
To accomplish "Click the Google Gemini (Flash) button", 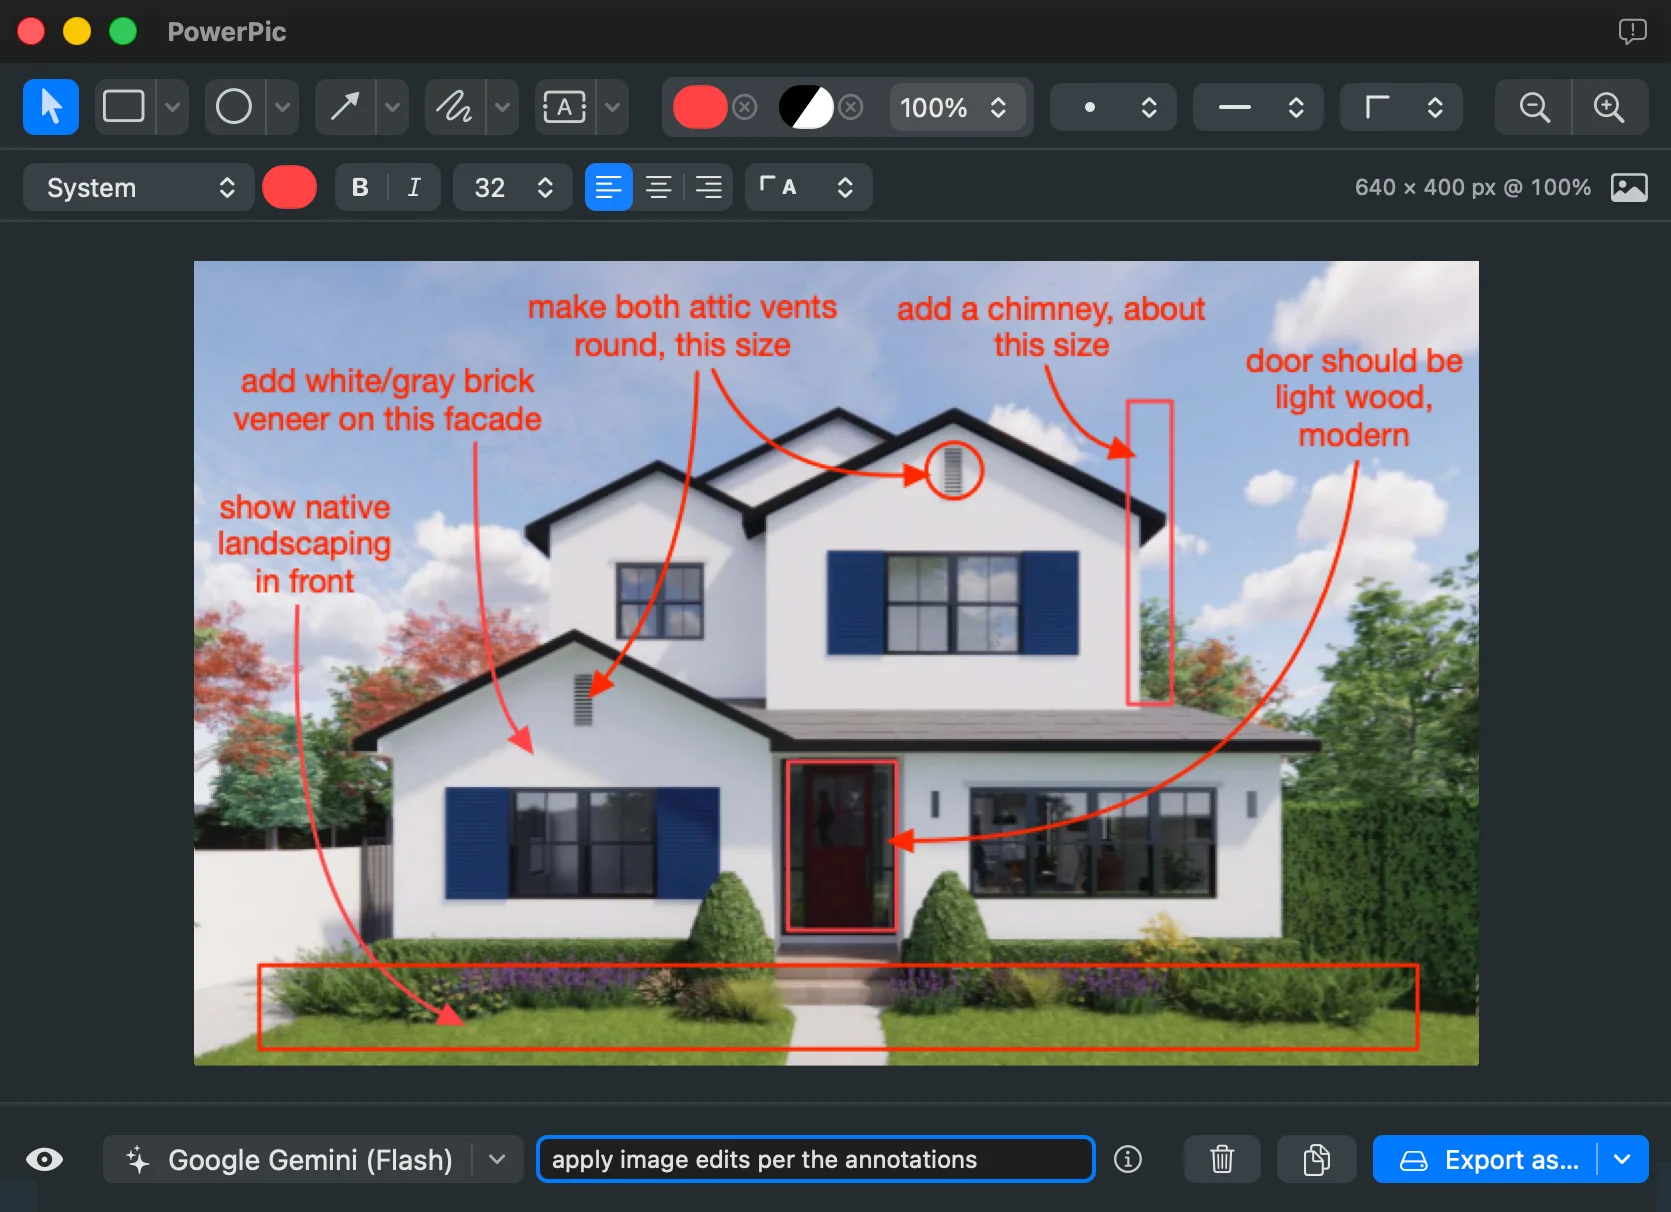I will pyautogui.click(x=288, y=1159).
